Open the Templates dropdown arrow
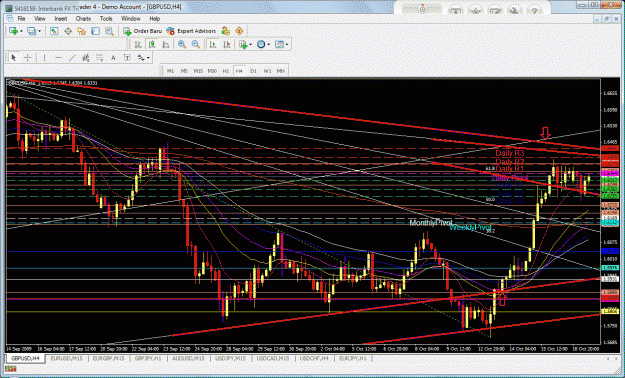Image resolution: width=625 pixels, height=378 pixels. [x=287, y=45]
